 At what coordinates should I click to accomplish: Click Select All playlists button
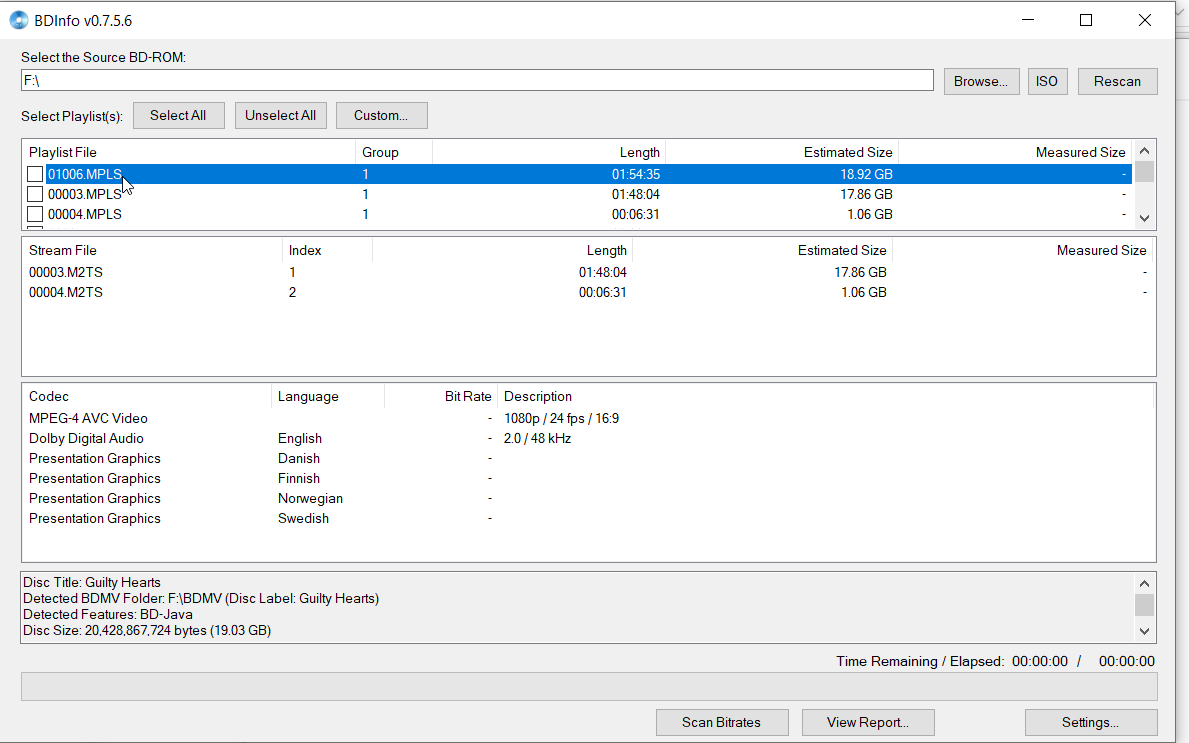[178, 115]
